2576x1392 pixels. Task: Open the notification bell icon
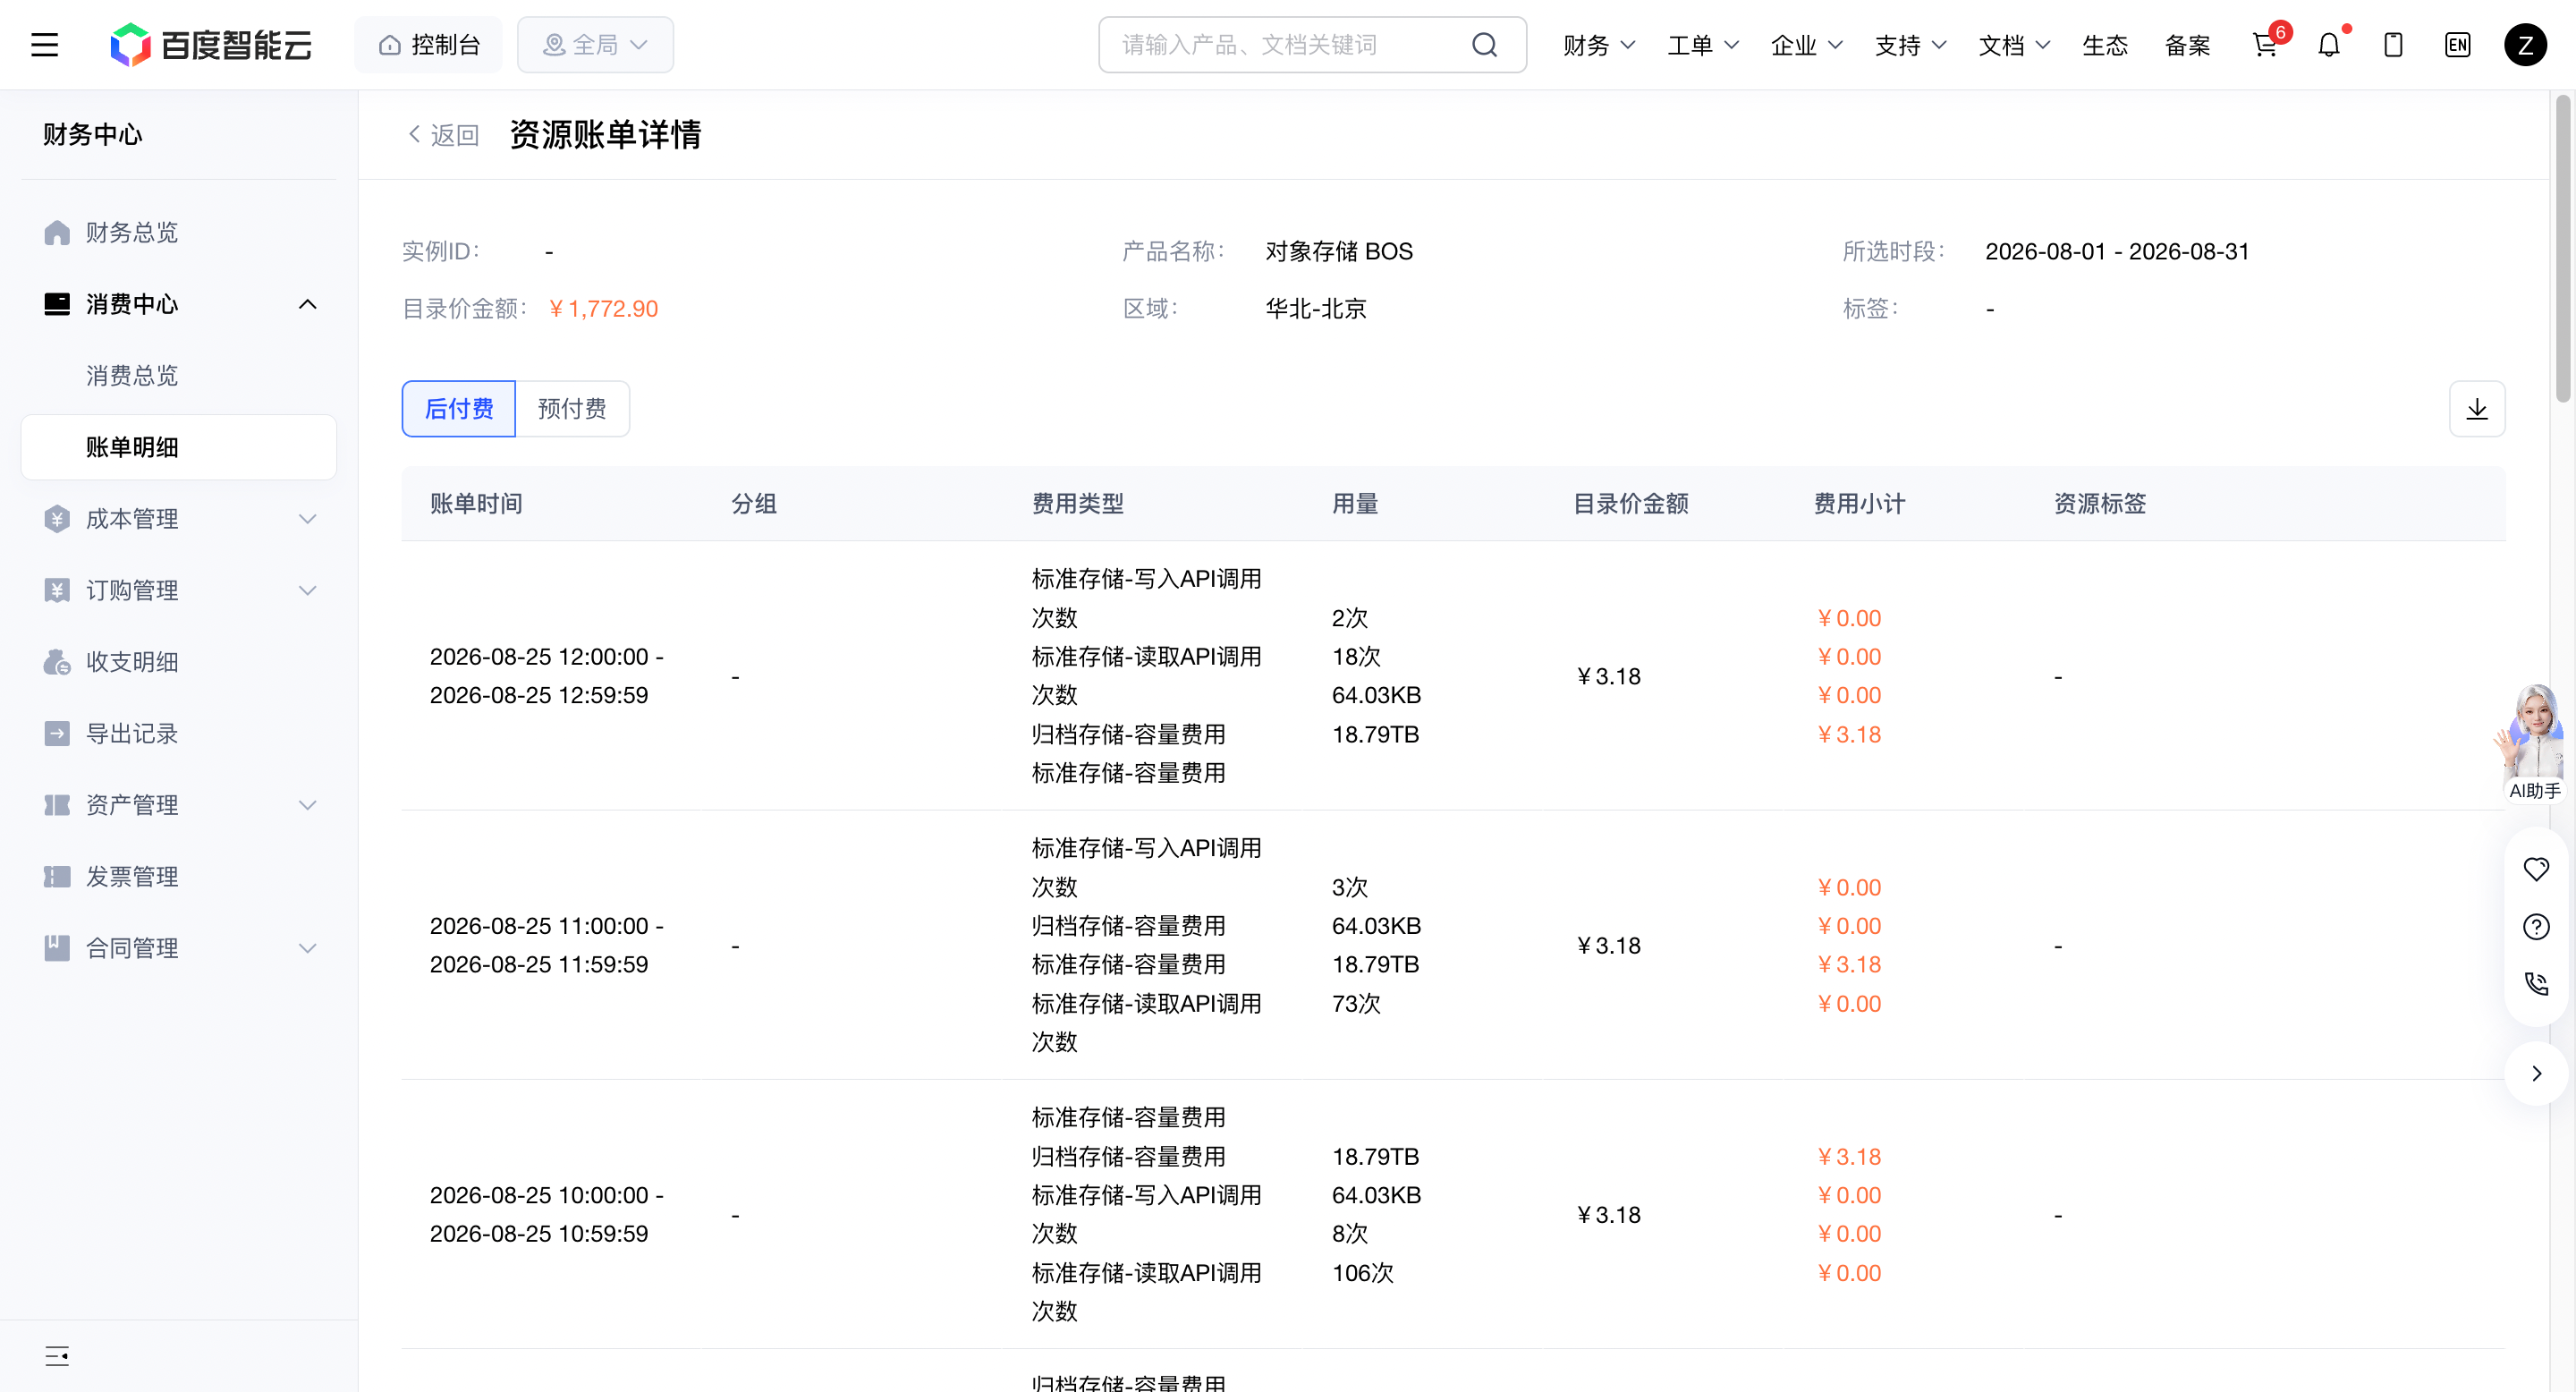(2329, 45)
